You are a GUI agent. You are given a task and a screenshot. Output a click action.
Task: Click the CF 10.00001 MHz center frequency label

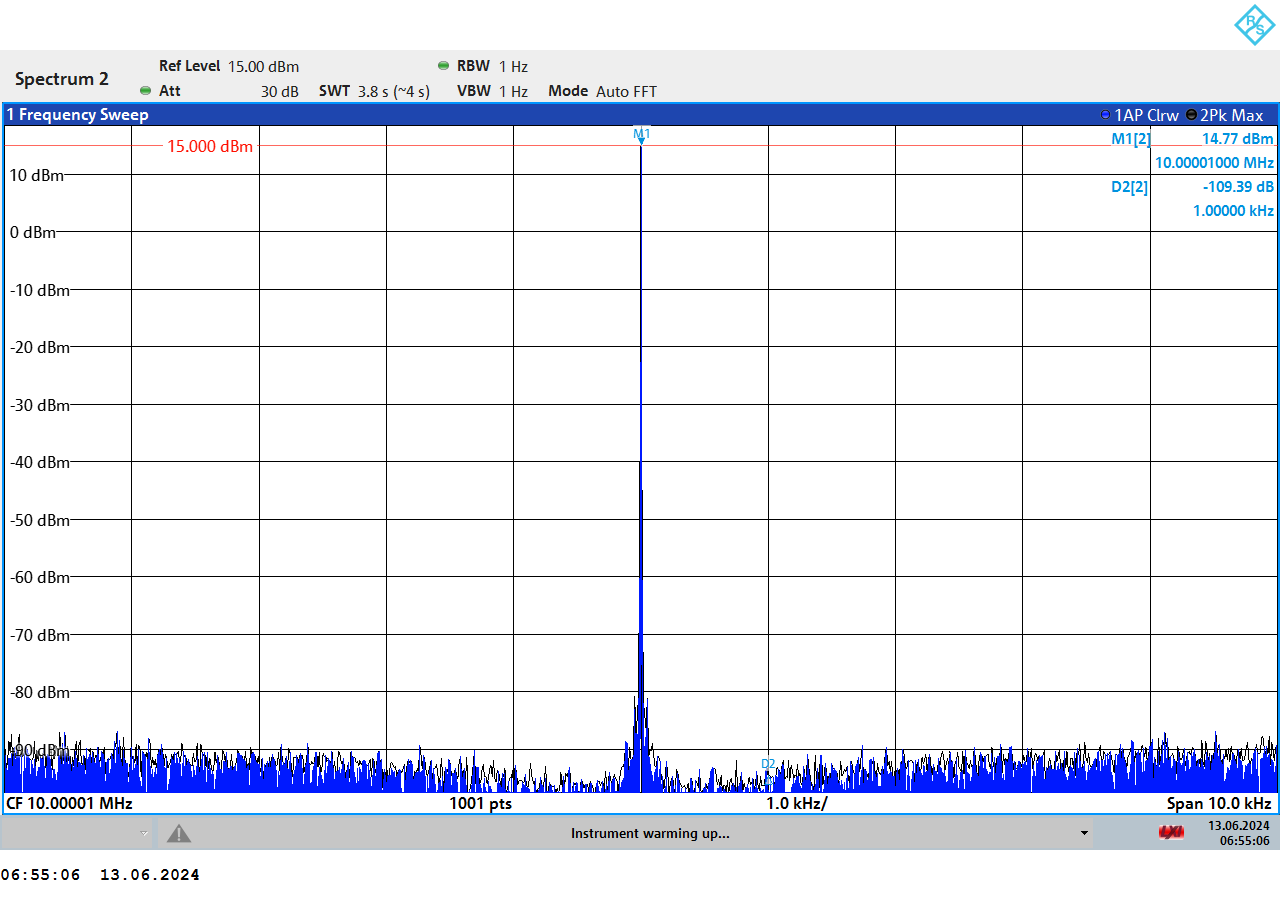70,803
